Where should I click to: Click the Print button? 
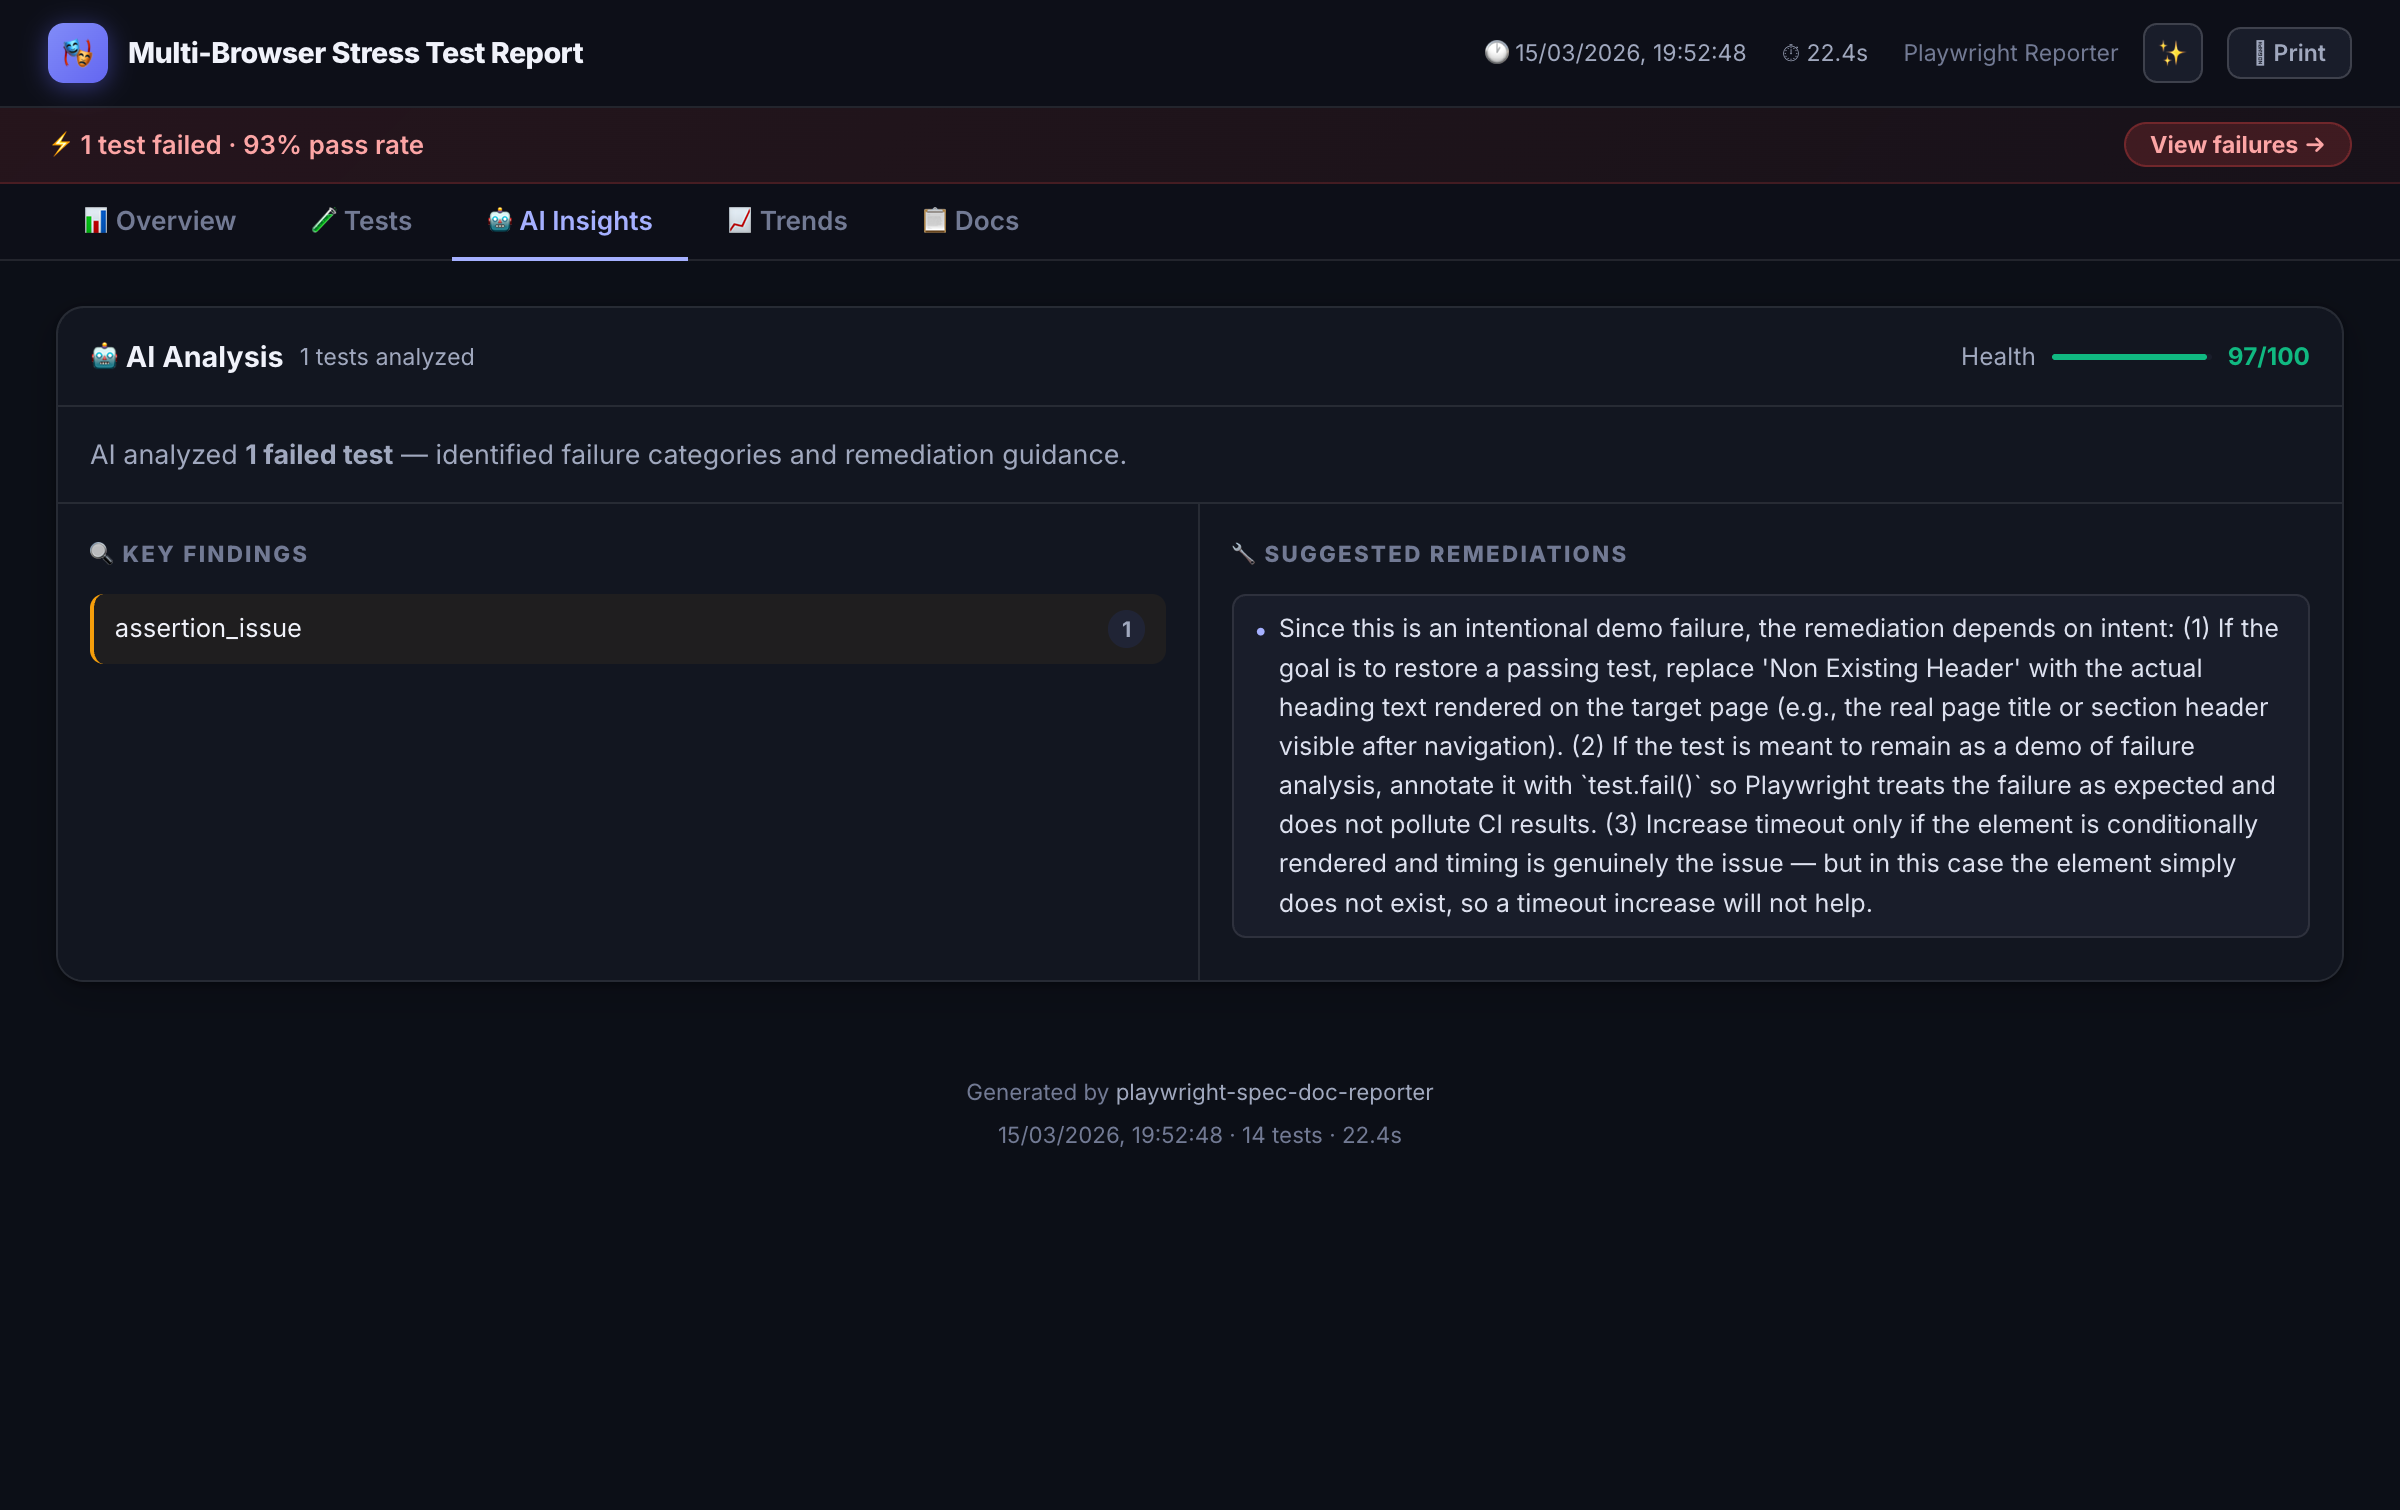coord(2288,52)
